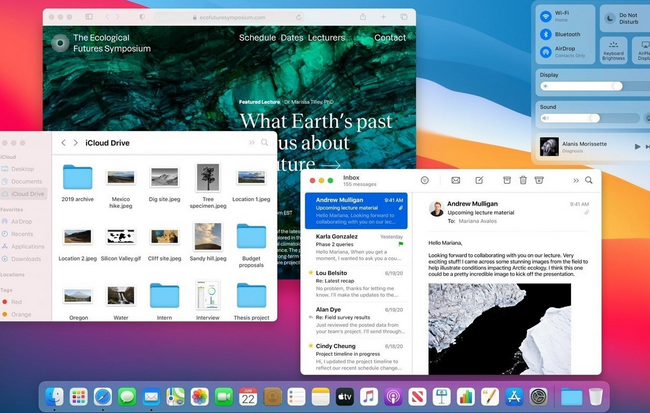650x413 pixels.
Task: Click the Safari address bar showing ecofuturesymposium.com
Action: click(229, 17)
